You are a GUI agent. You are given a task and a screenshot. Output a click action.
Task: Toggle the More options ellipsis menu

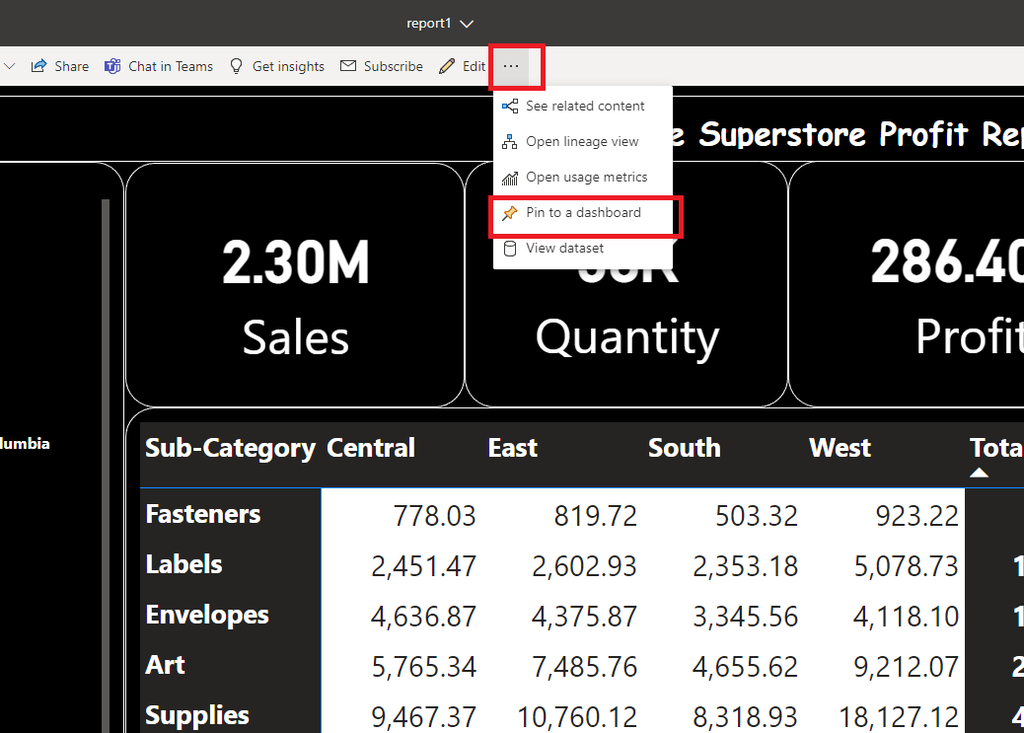(511, 66)
